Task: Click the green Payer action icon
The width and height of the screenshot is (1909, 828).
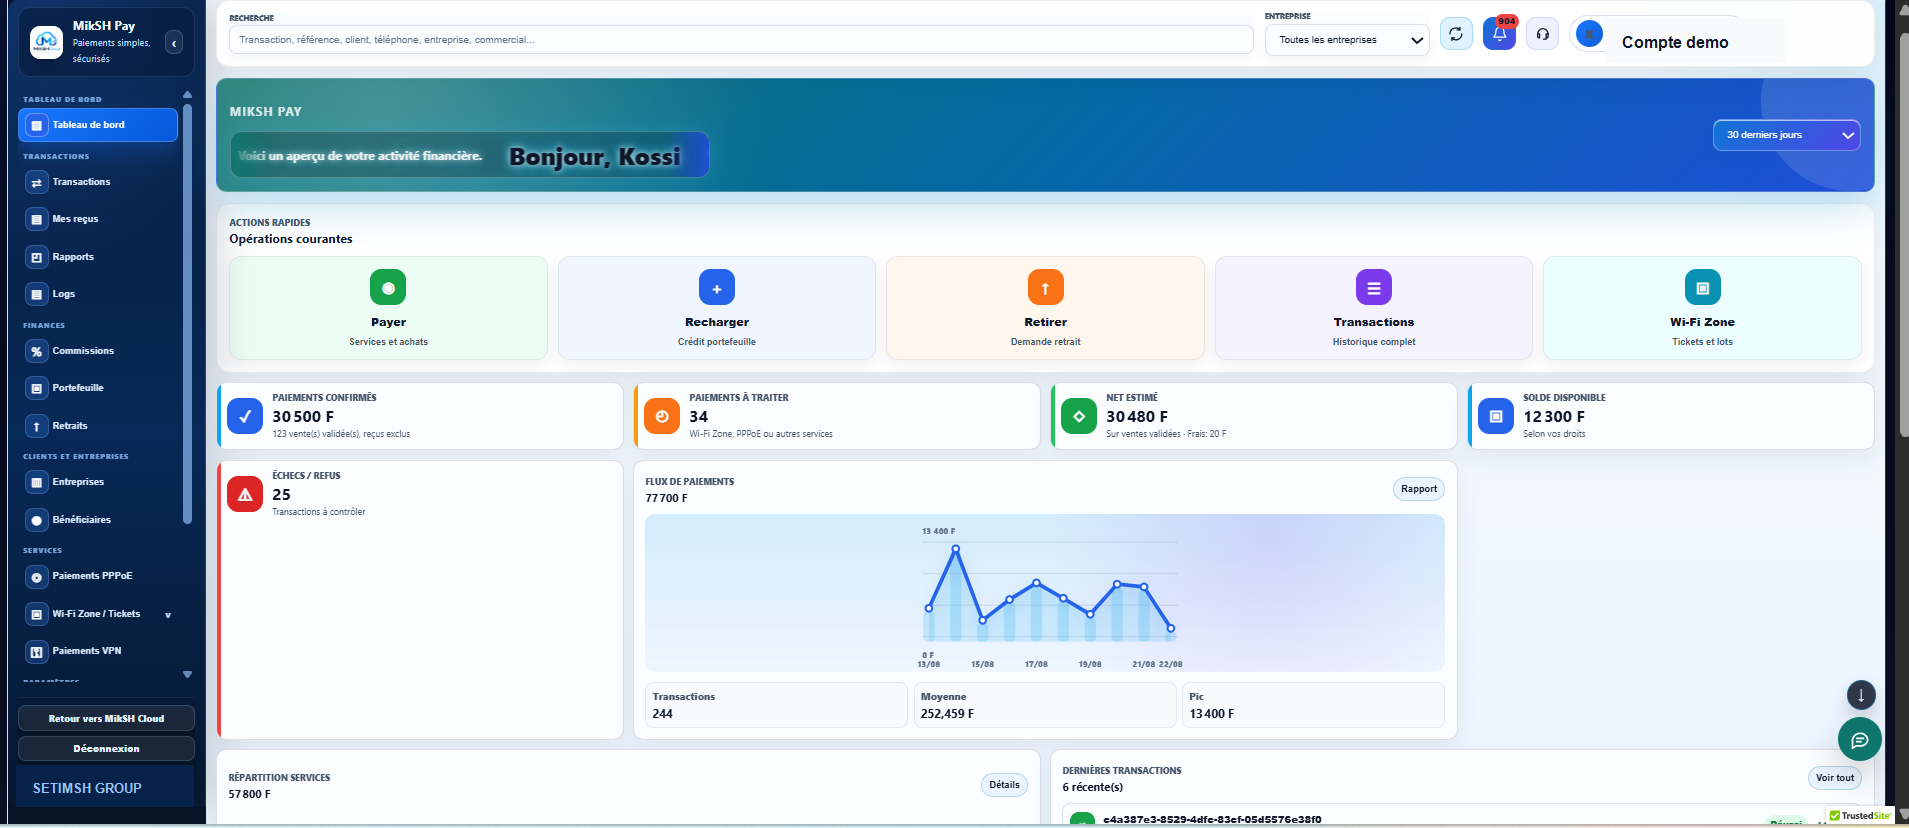Action: [x=388, y=287]
